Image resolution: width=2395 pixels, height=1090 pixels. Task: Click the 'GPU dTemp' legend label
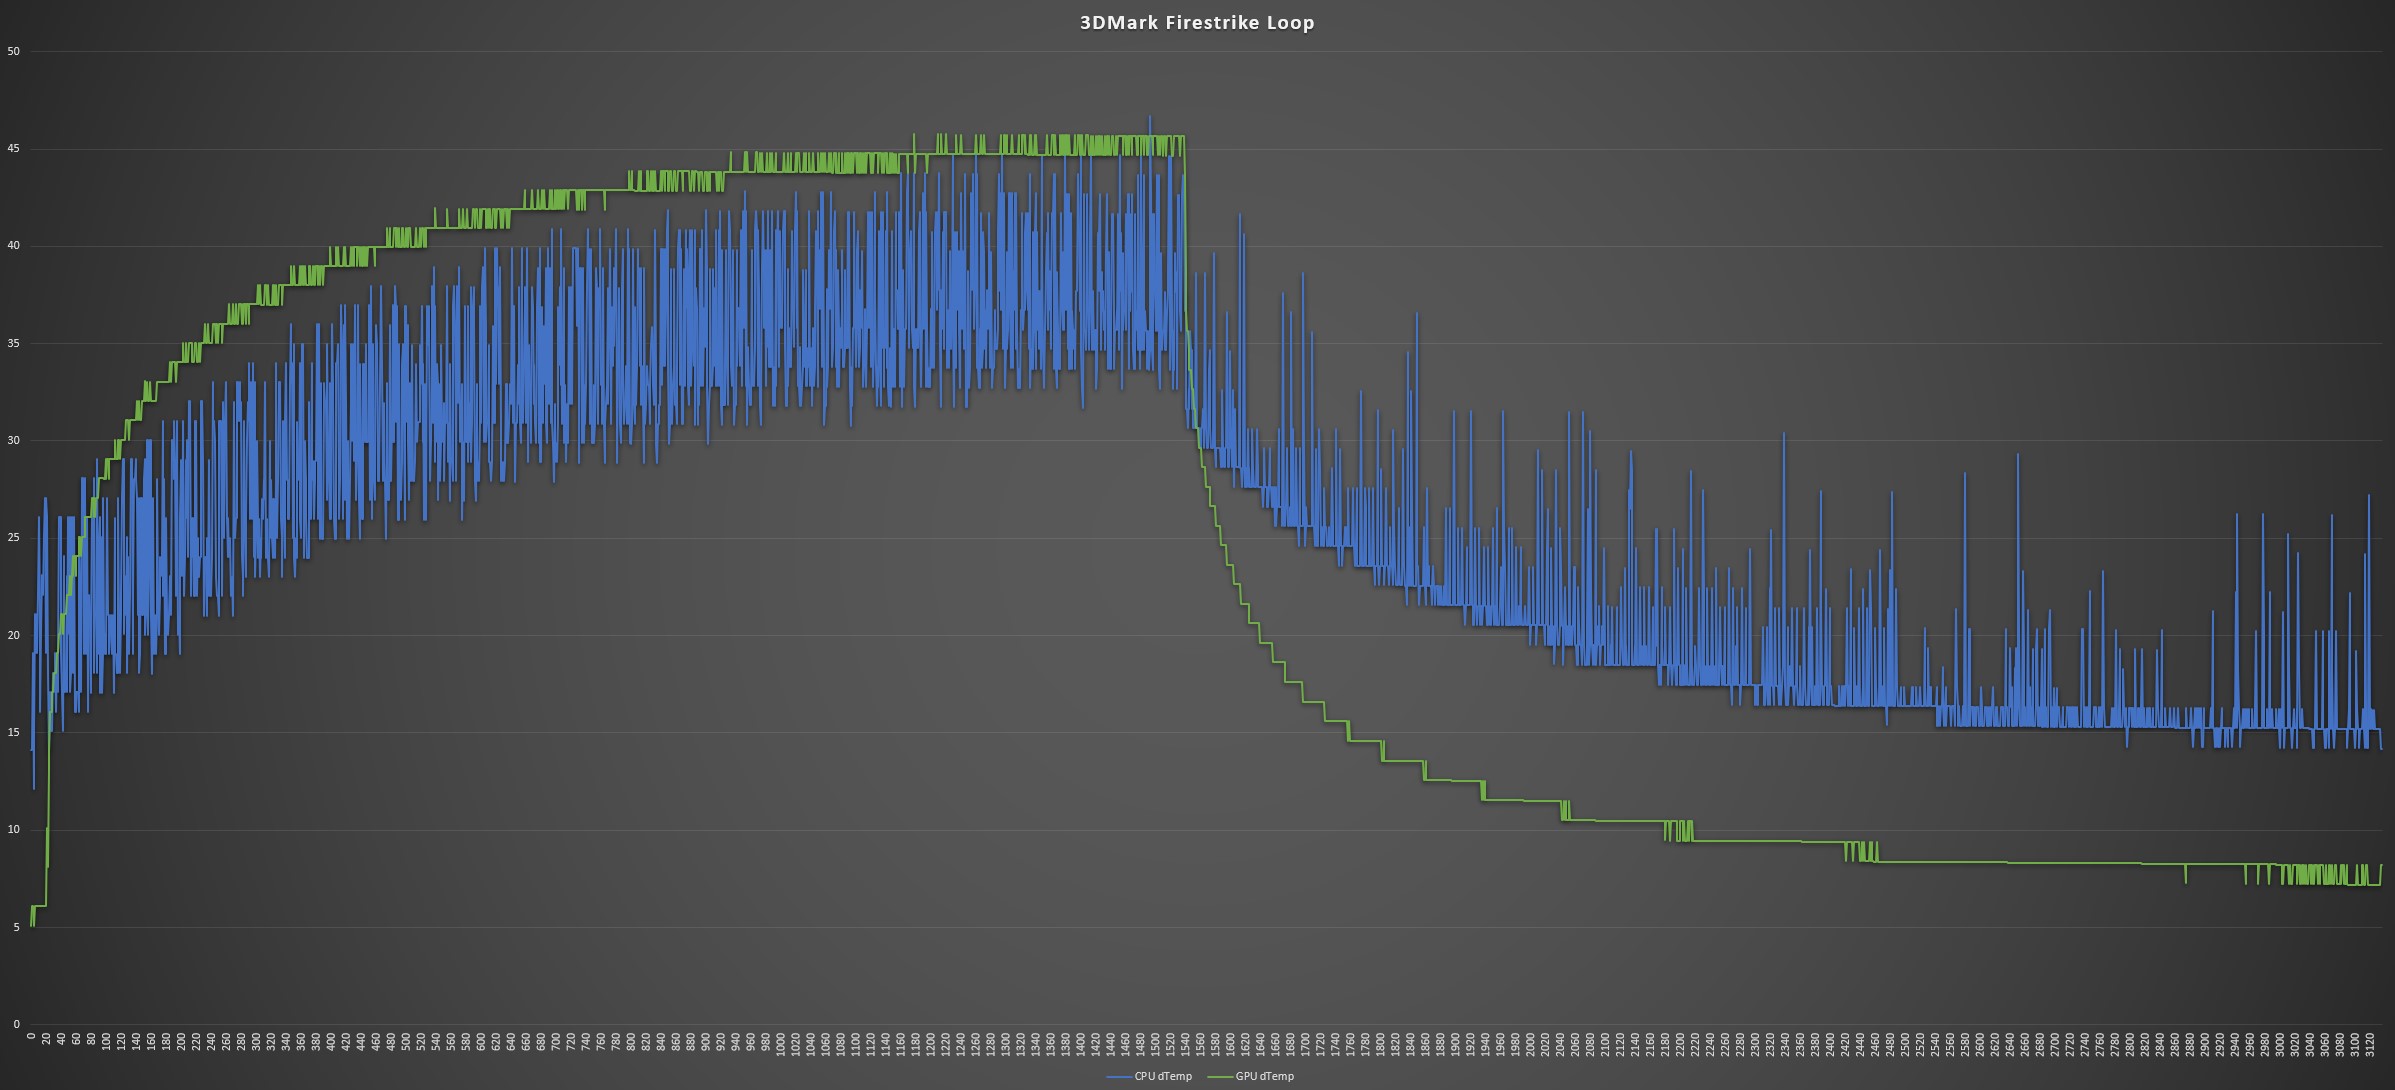1264,1076
